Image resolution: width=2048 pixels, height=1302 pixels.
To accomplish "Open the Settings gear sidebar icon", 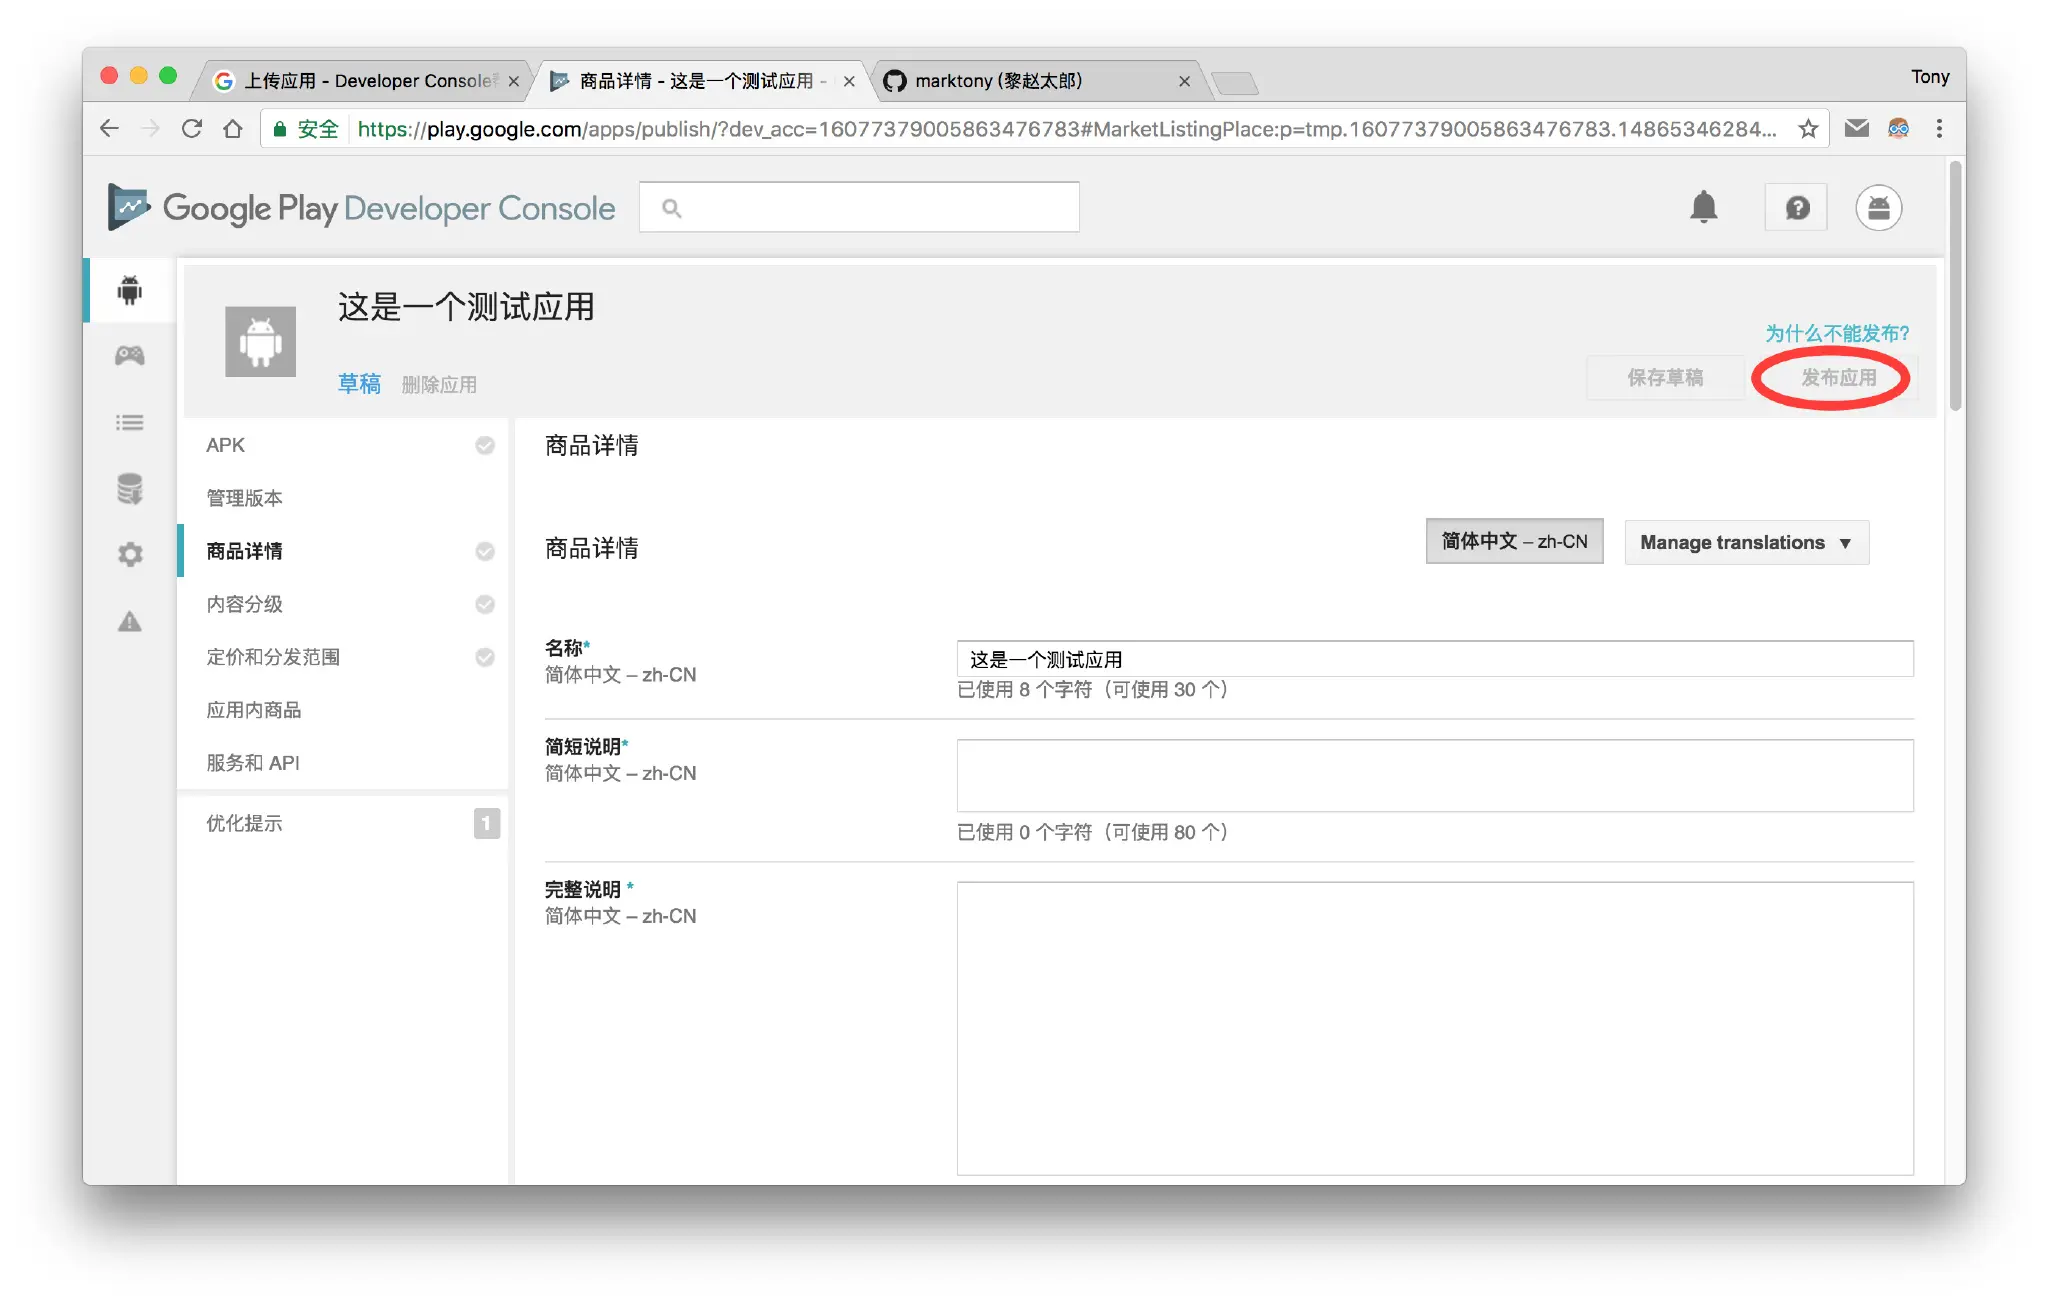I will tap(130, 555).
